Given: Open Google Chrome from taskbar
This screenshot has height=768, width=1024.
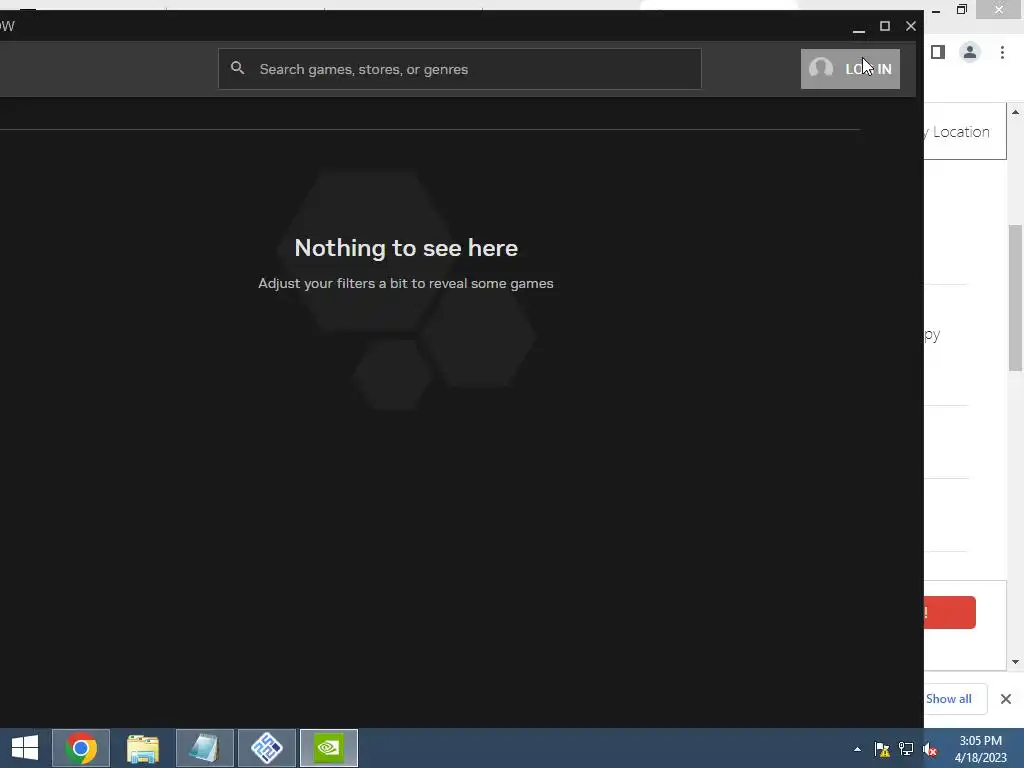Looking at the screenshot, I should (81, 748).
